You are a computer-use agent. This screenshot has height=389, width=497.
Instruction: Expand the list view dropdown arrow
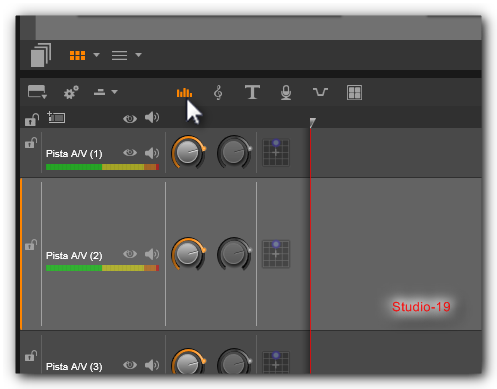[x=138, y=55]
